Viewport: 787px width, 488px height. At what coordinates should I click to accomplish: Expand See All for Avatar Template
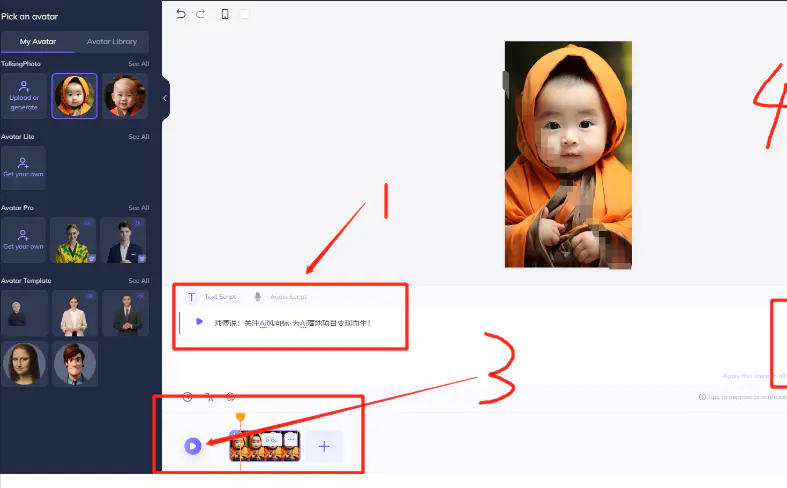138,281
